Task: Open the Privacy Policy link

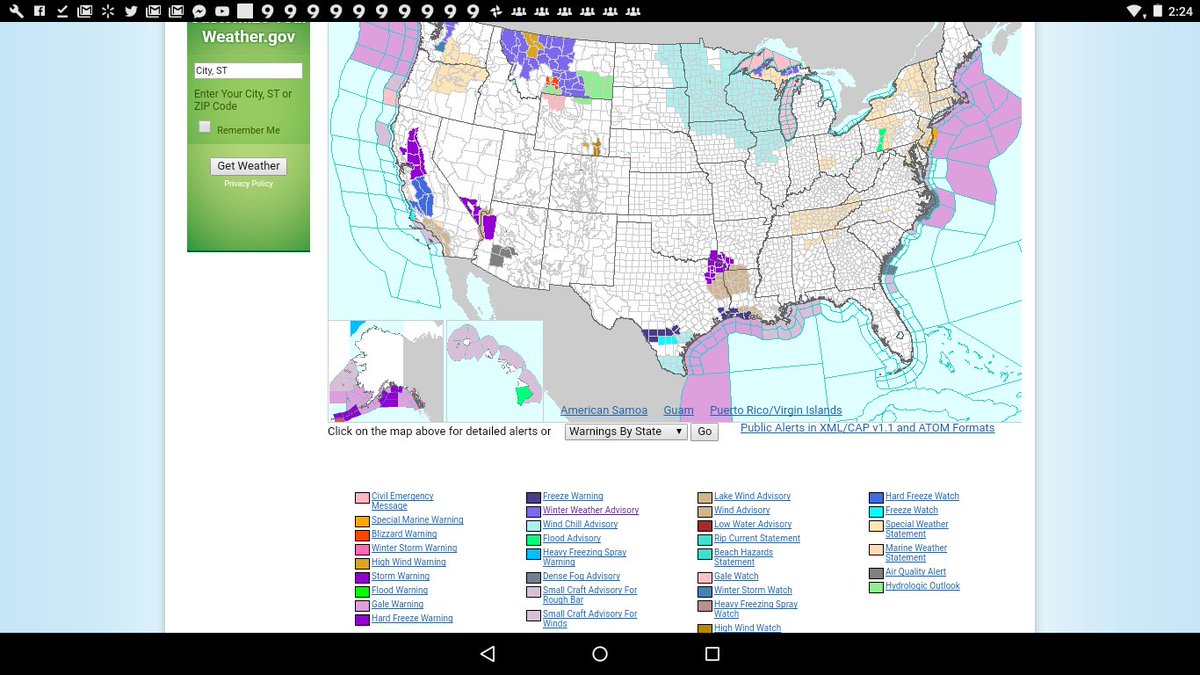Action: pyautogui.click(x=248, y=184)
